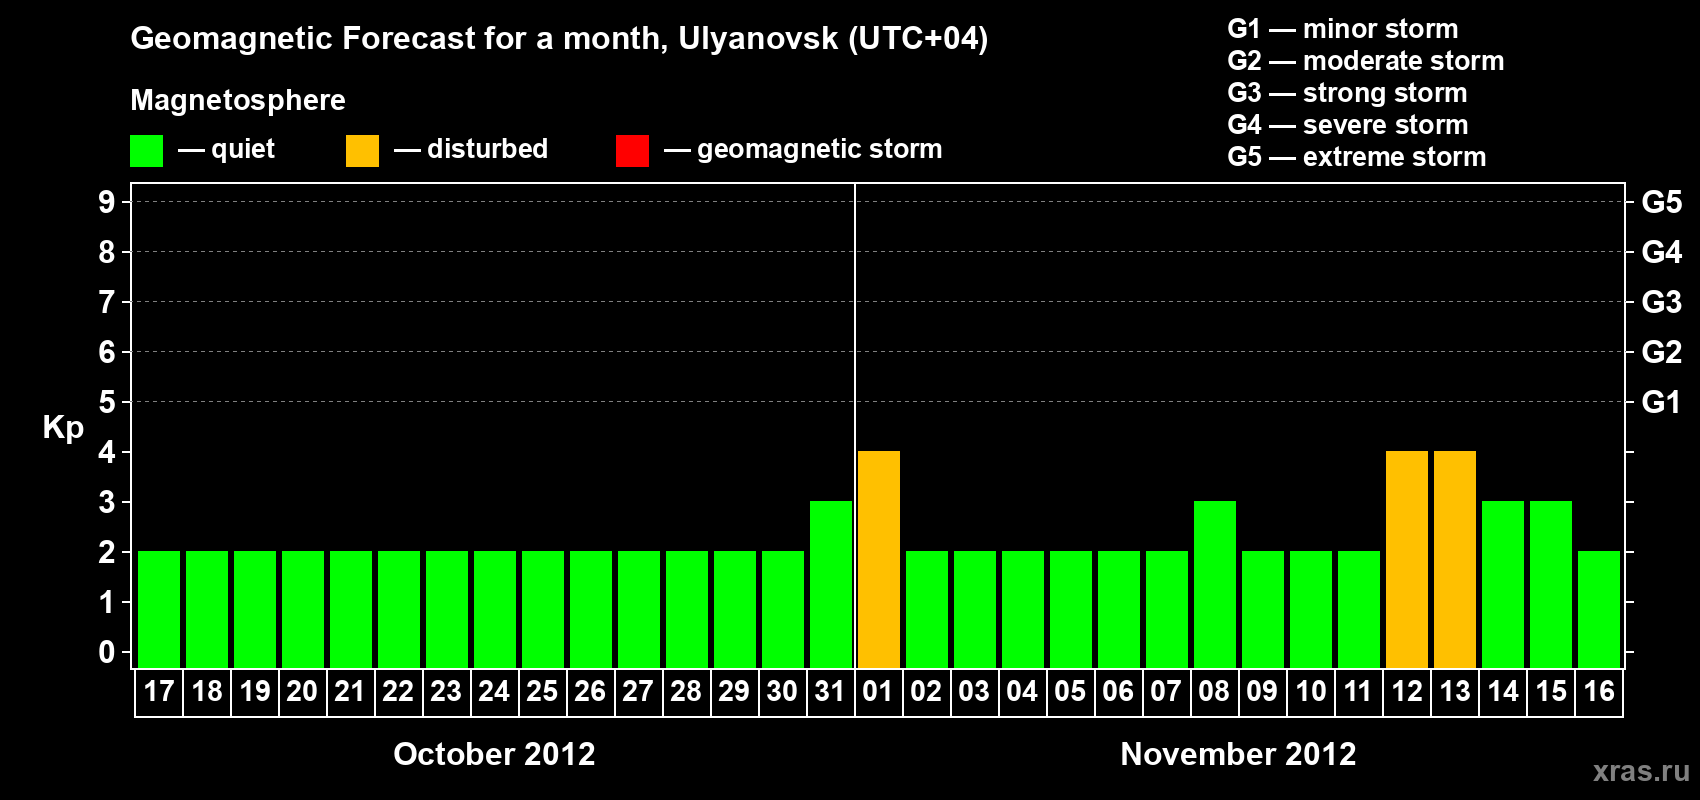Click the red geomagnetic storm swatch
Image resolution: width=1700 pixels, height=800 pixels.
pos(632,151)
